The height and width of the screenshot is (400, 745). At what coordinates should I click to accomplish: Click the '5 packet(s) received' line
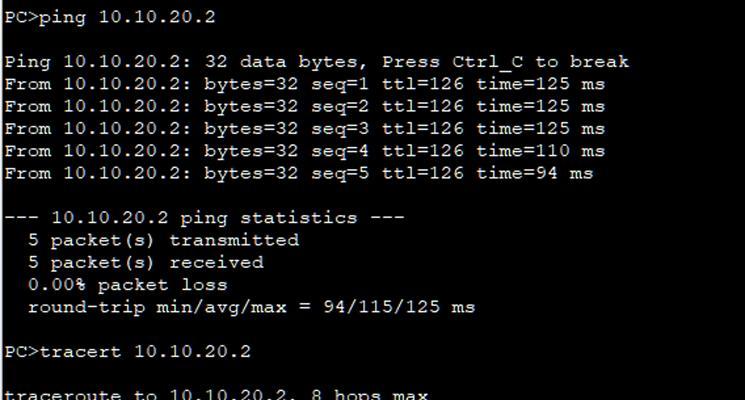[x=146, y=263]
